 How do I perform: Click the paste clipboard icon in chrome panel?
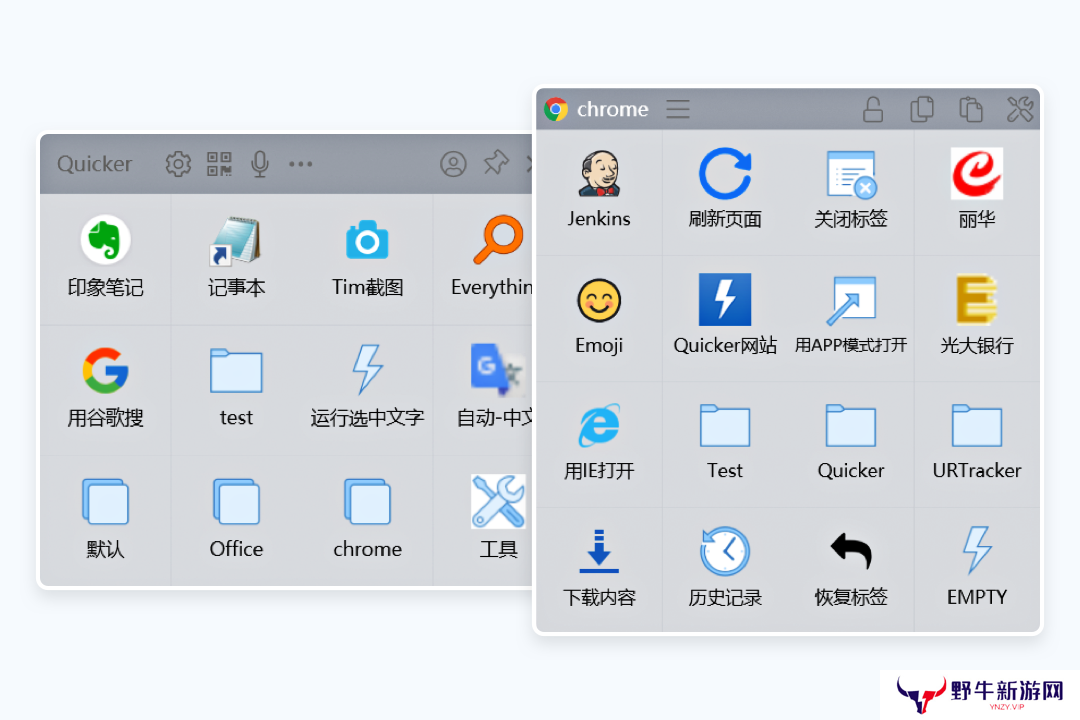(x=970, y=109)
